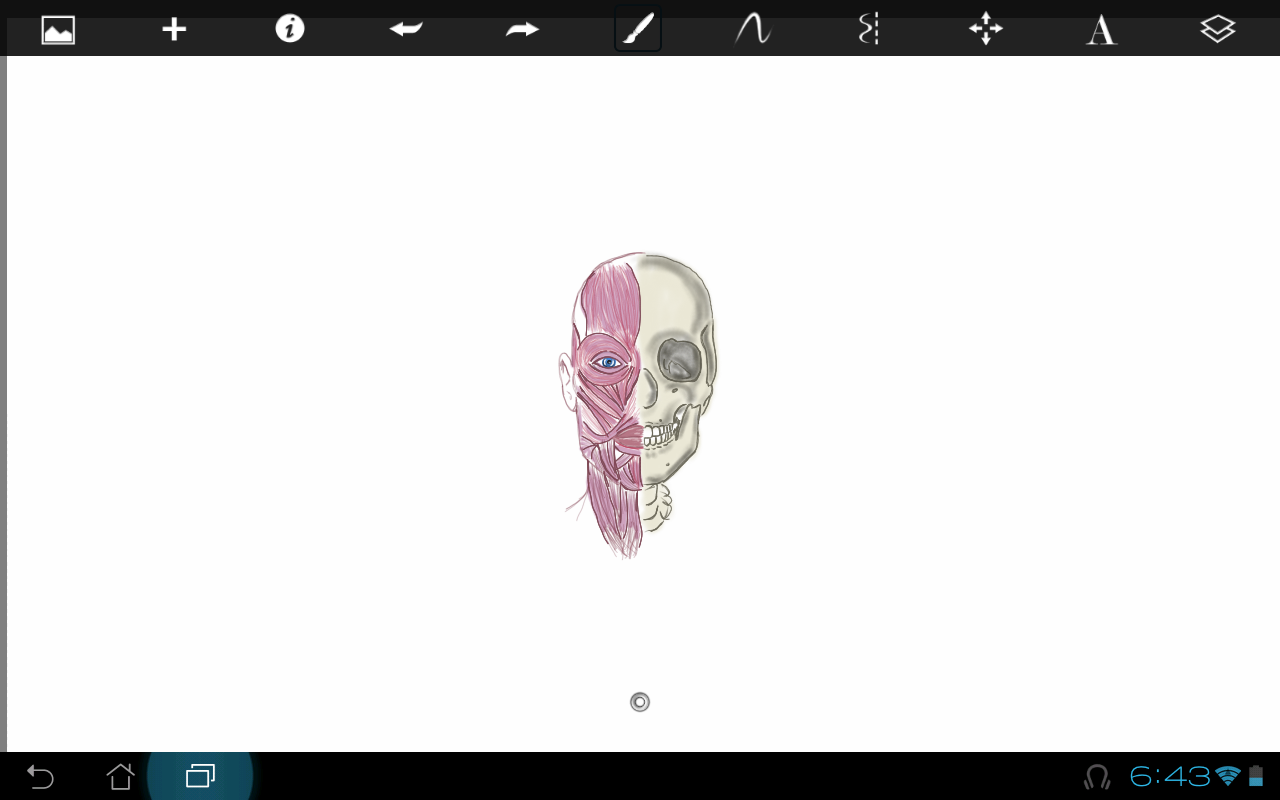Open the info icon in toolbar
This screenshot has width=1280, height=800.
point(290,30)
